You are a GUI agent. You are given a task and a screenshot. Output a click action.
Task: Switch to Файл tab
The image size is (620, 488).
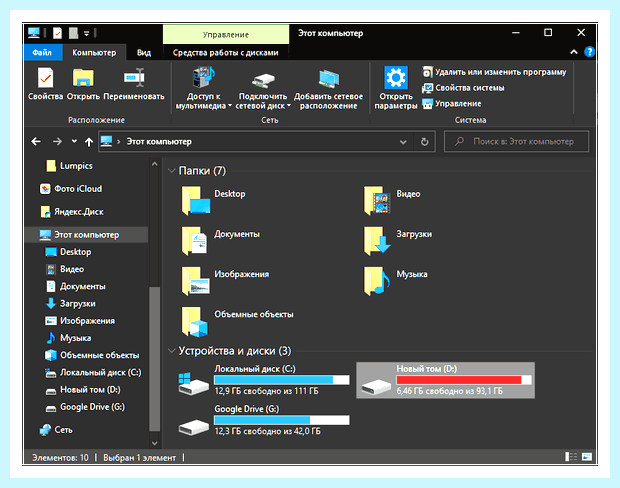click(x=42, y=53)
